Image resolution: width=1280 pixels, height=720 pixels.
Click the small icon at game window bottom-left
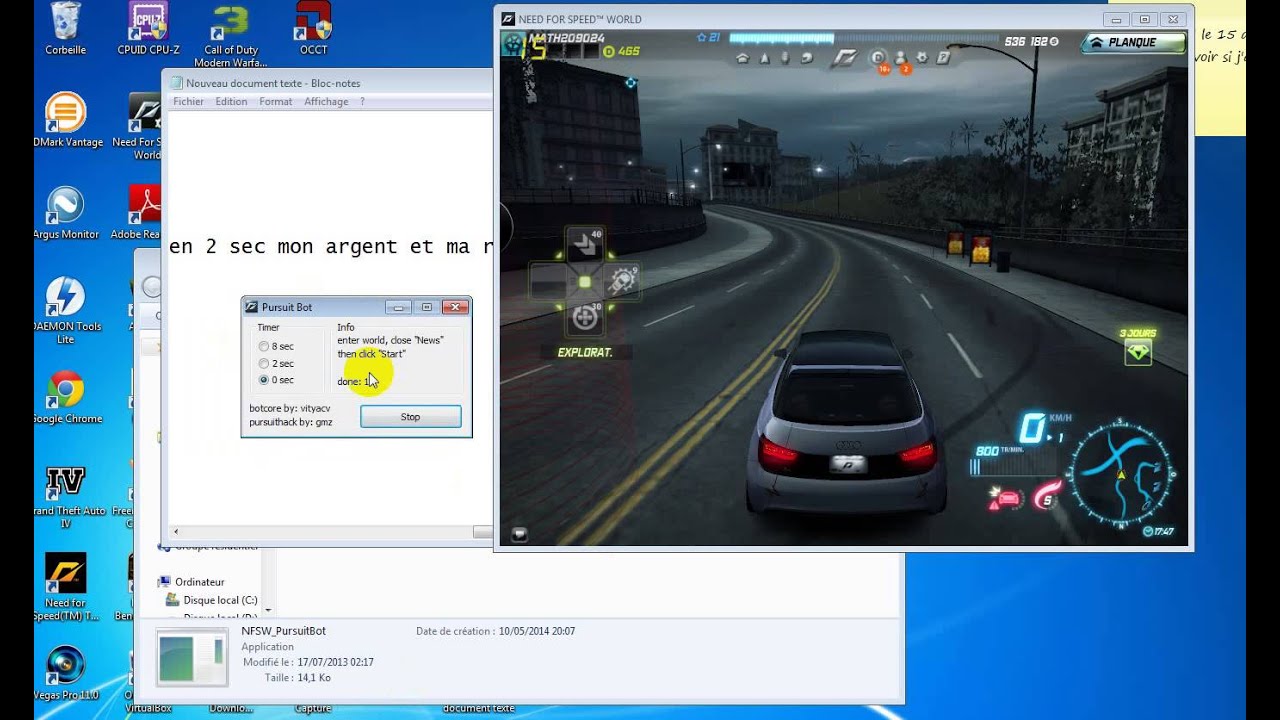point(518,536)
